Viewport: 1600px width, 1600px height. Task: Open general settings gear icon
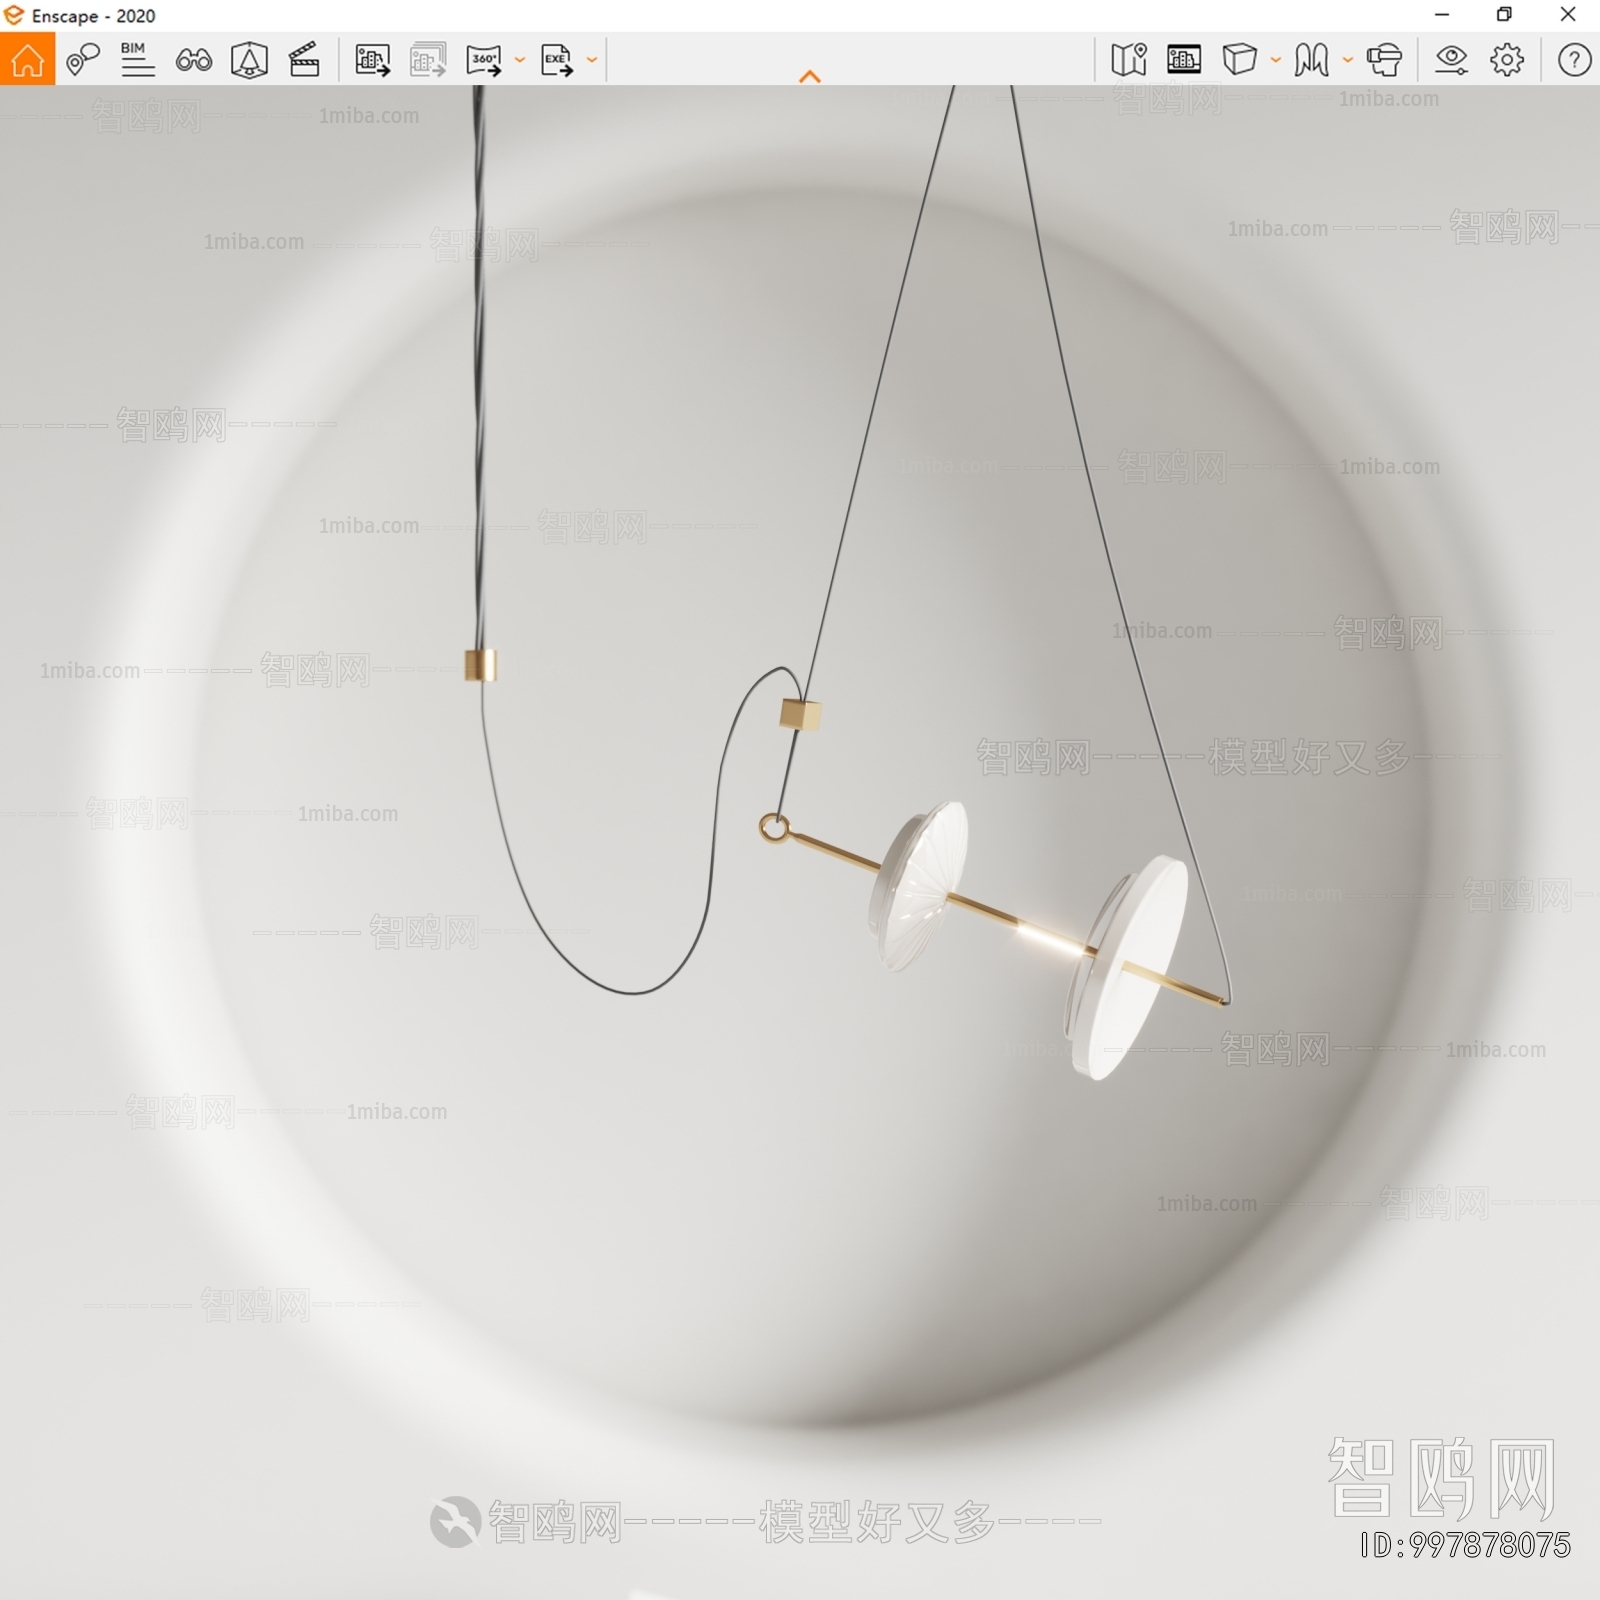pos(1507,60)
